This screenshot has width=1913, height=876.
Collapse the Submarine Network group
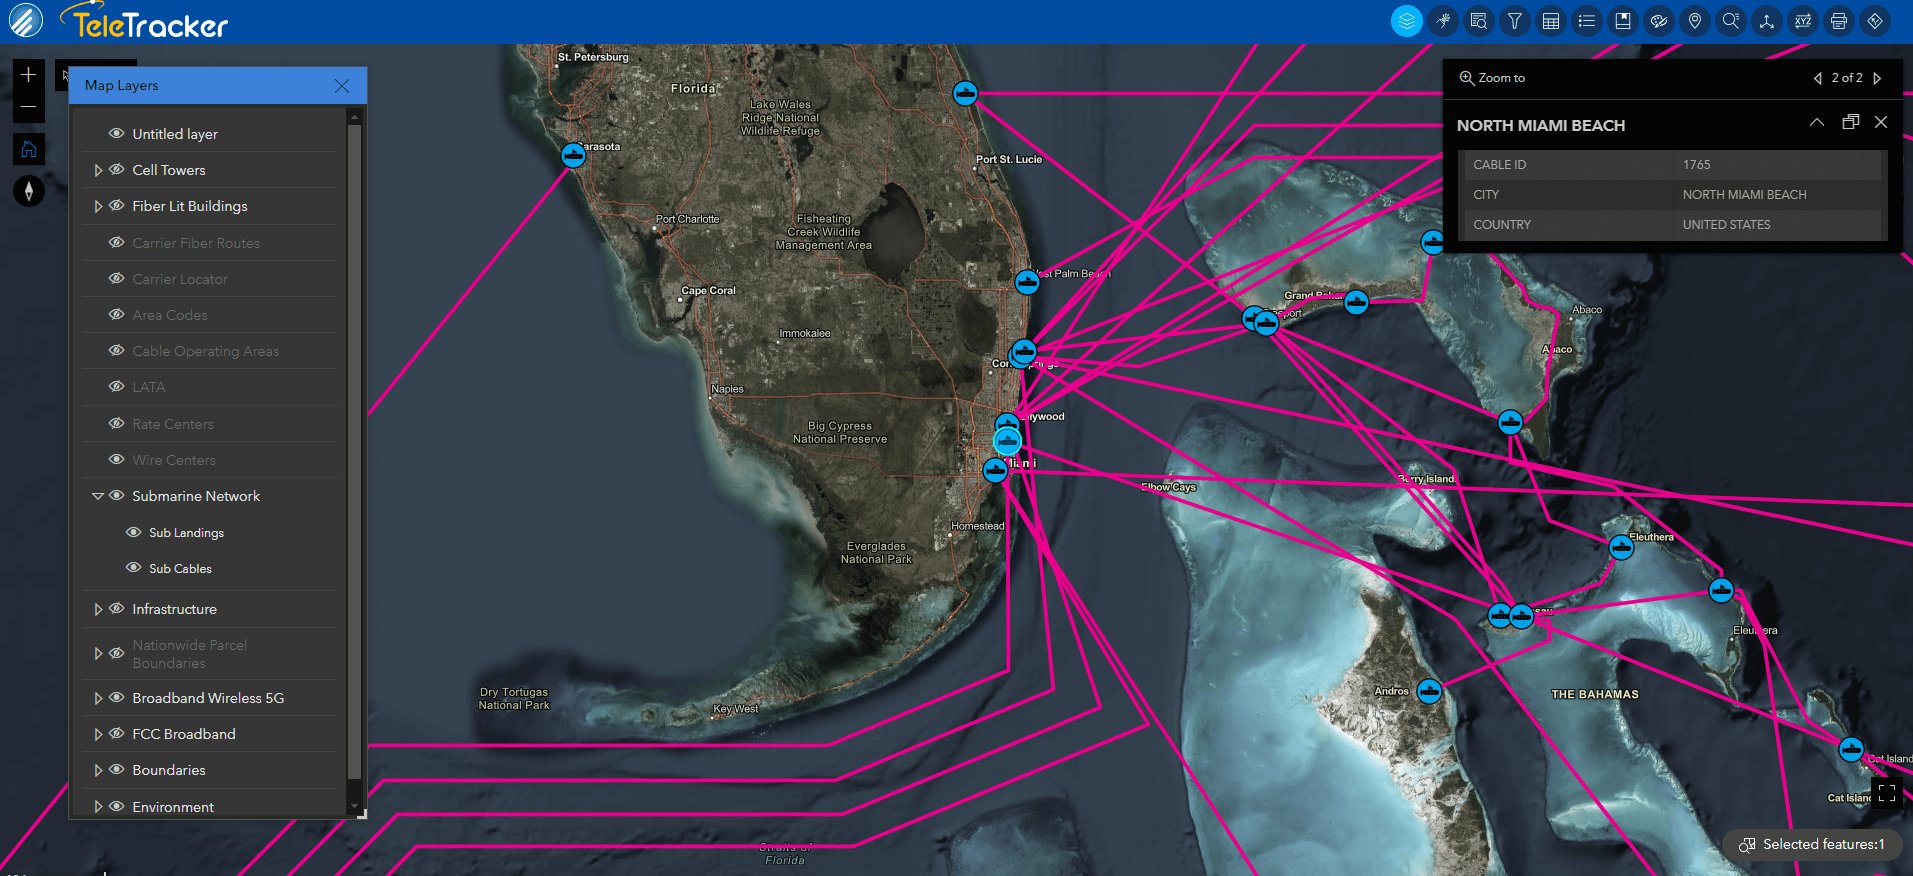coord(98,496)
